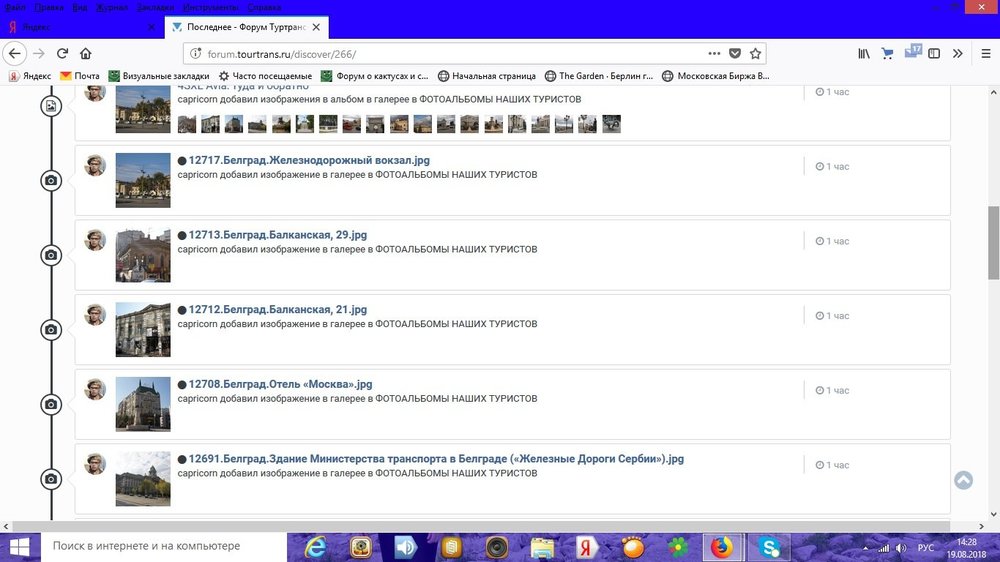Click the vertical page scrollbar thumb
1000x562 pixels.
tap(994, 242)
